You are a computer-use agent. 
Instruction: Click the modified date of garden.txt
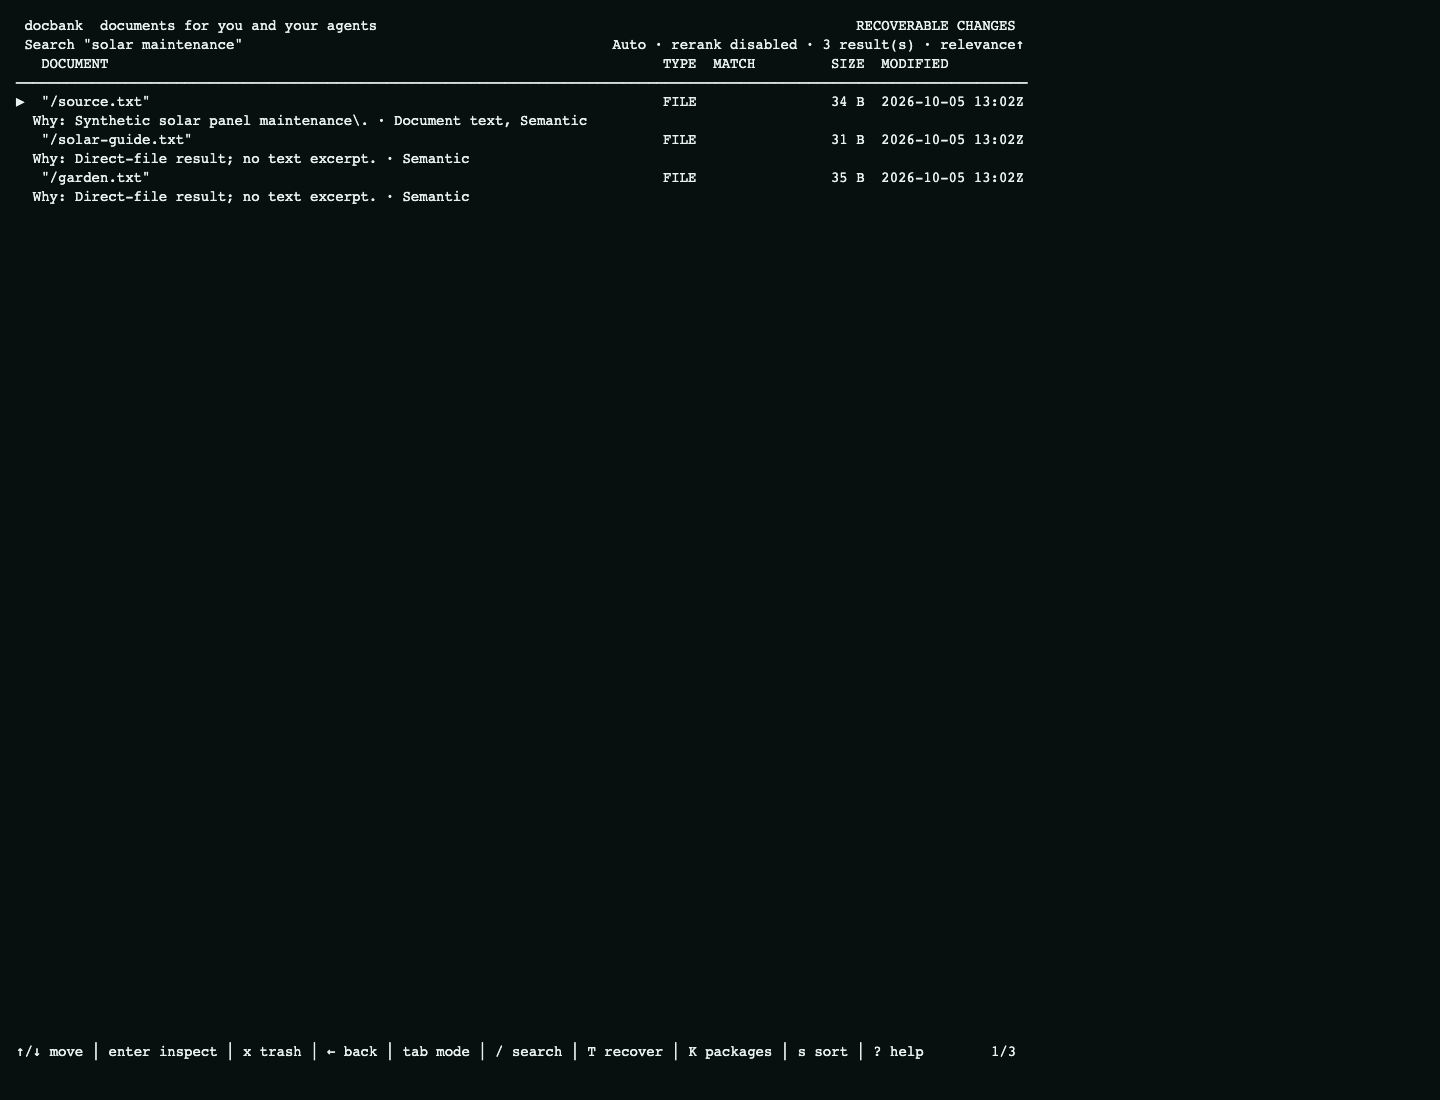point(952,178)
